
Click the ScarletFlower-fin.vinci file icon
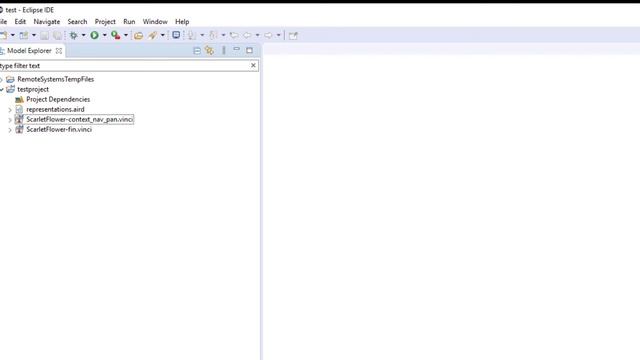[19, 129]
